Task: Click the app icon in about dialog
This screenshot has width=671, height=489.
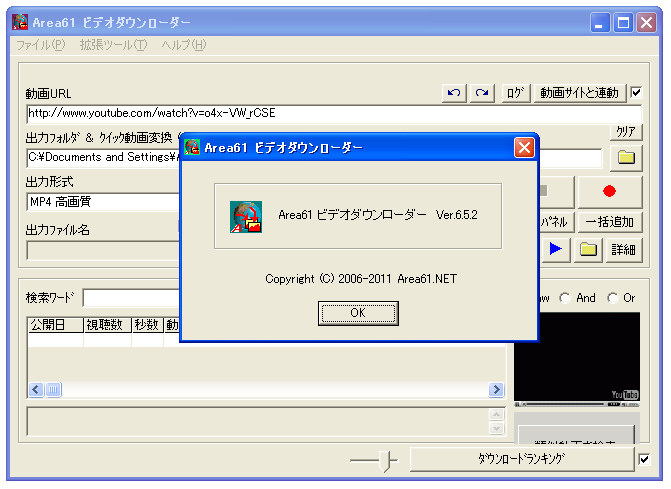Action: 246,217
